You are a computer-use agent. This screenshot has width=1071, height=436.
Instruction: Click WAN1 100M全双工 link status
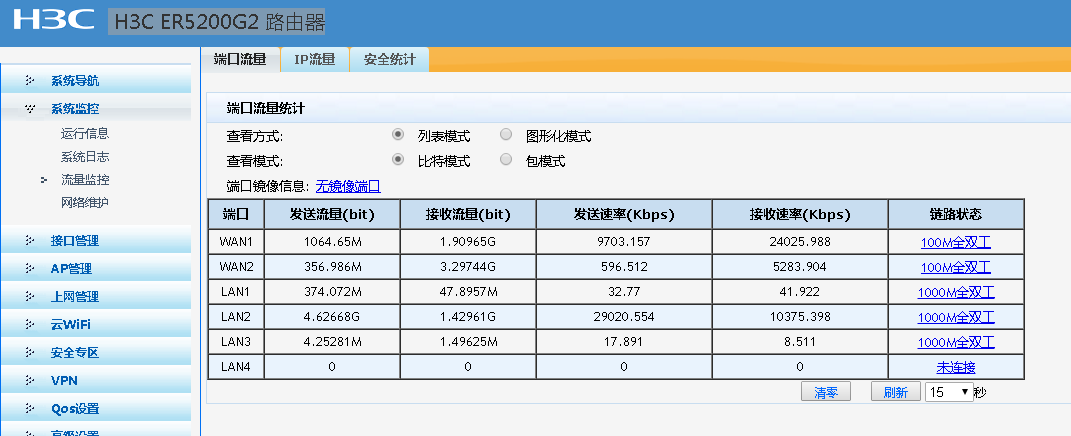(956, 242)
